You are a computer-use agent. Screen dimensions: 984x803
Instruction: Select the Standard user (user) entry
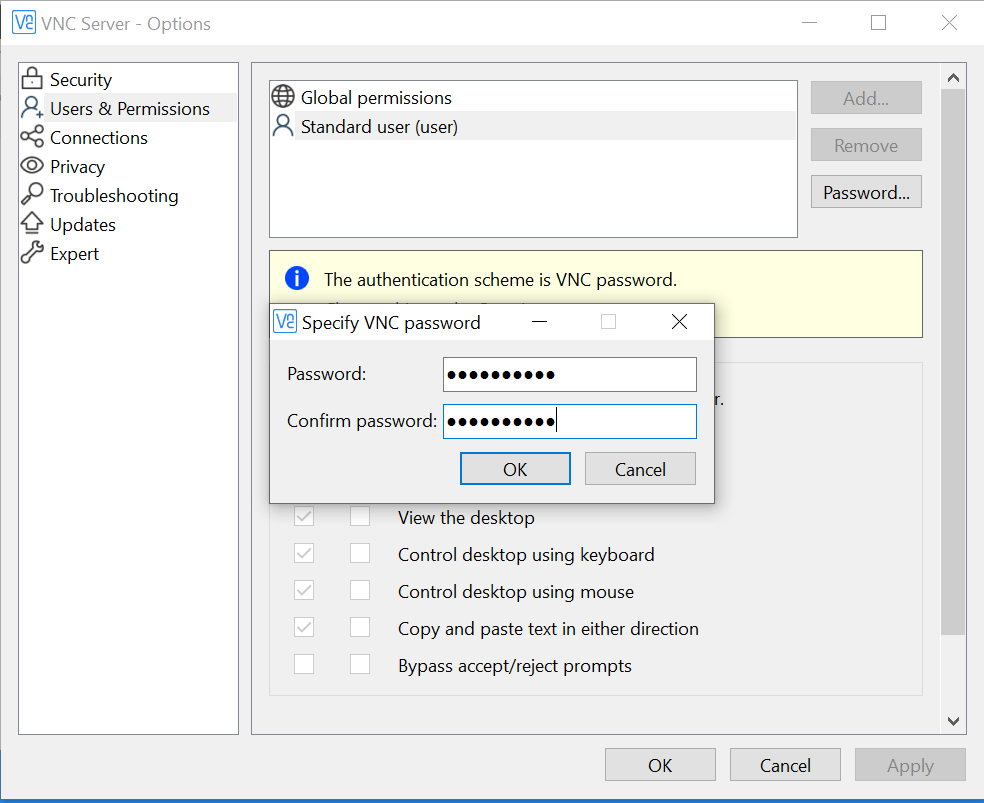(533, 126)
